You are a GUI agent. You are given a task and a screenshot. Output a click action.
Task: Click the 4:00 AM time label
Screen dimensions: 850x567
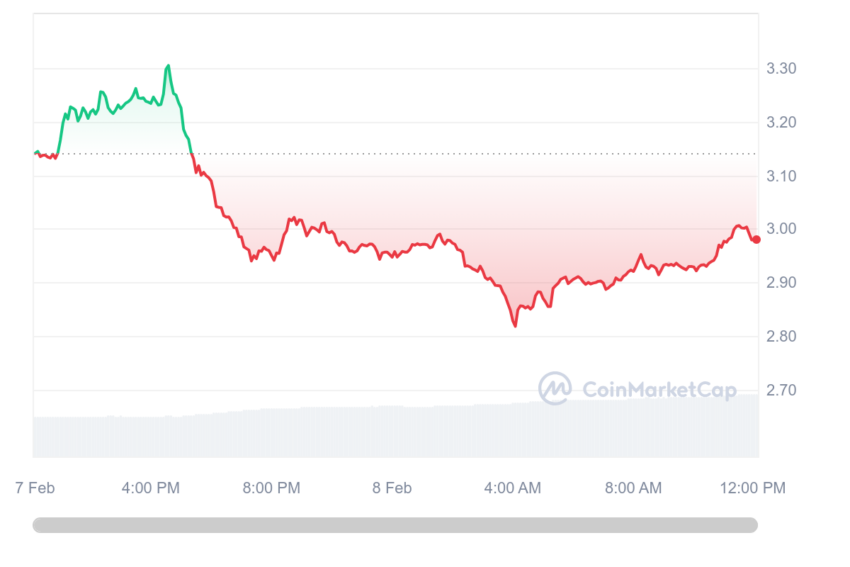click(512, 488)
